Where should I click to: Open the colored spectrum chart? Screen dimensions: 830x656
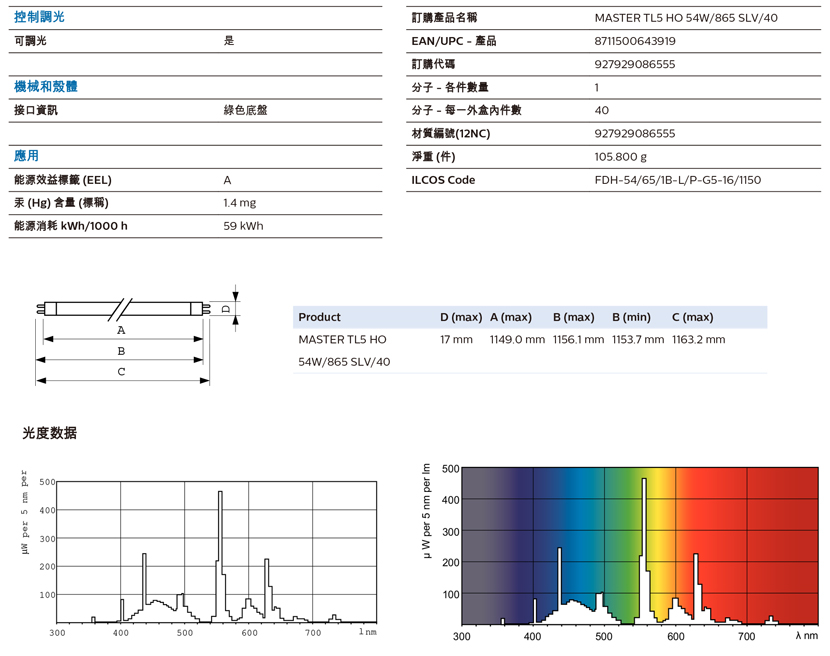point(620,552)
